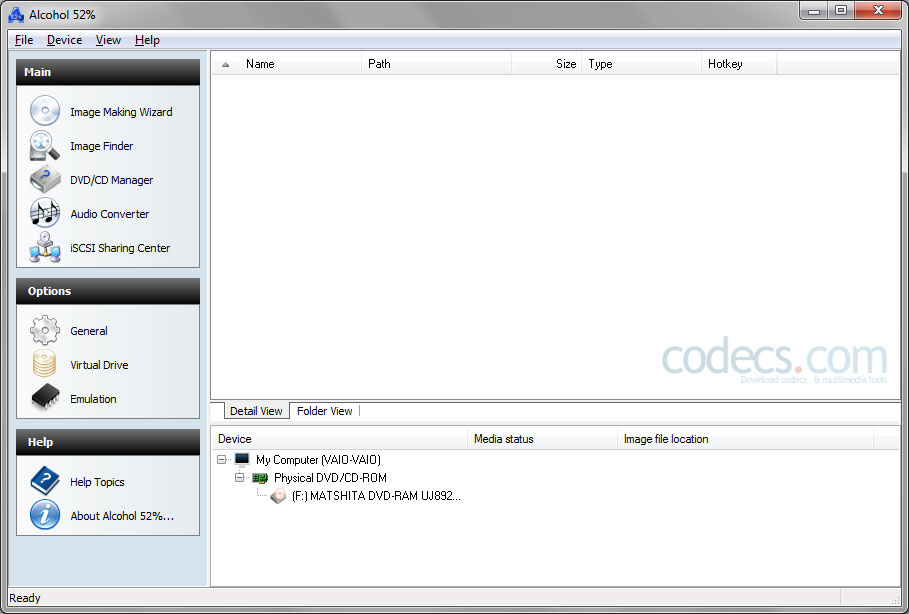This screenshot has width=909, height=614.
Task: Click the Image Finder label
Action: click(x=101, y=146)
